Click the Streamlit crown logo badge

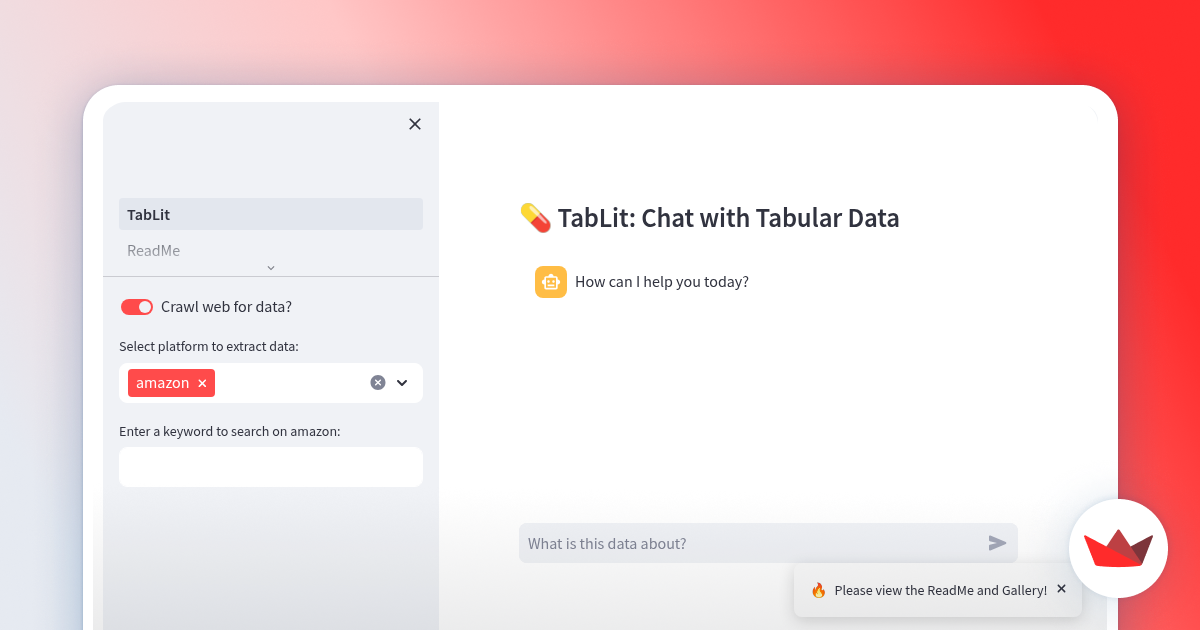(x=1118, y=548)
